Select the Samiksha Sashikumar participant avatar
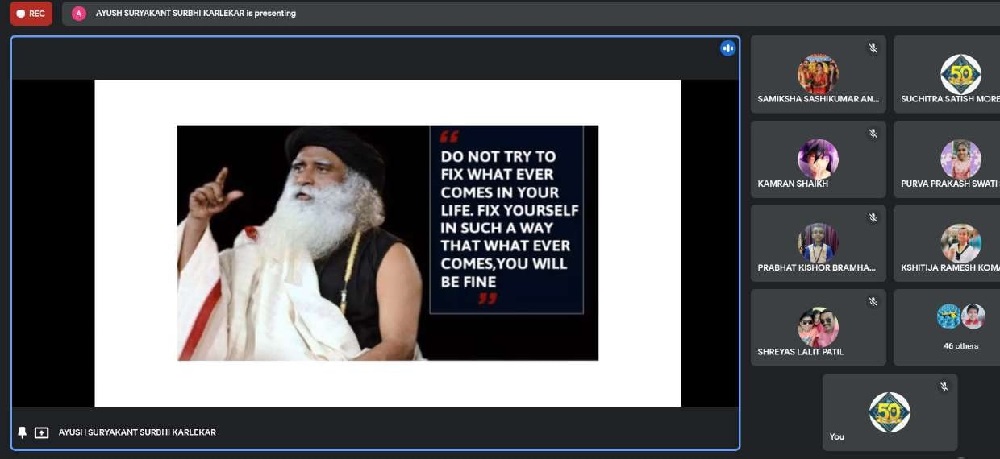This screenshot has height=459, width=1000. click(x=818, y=74)
